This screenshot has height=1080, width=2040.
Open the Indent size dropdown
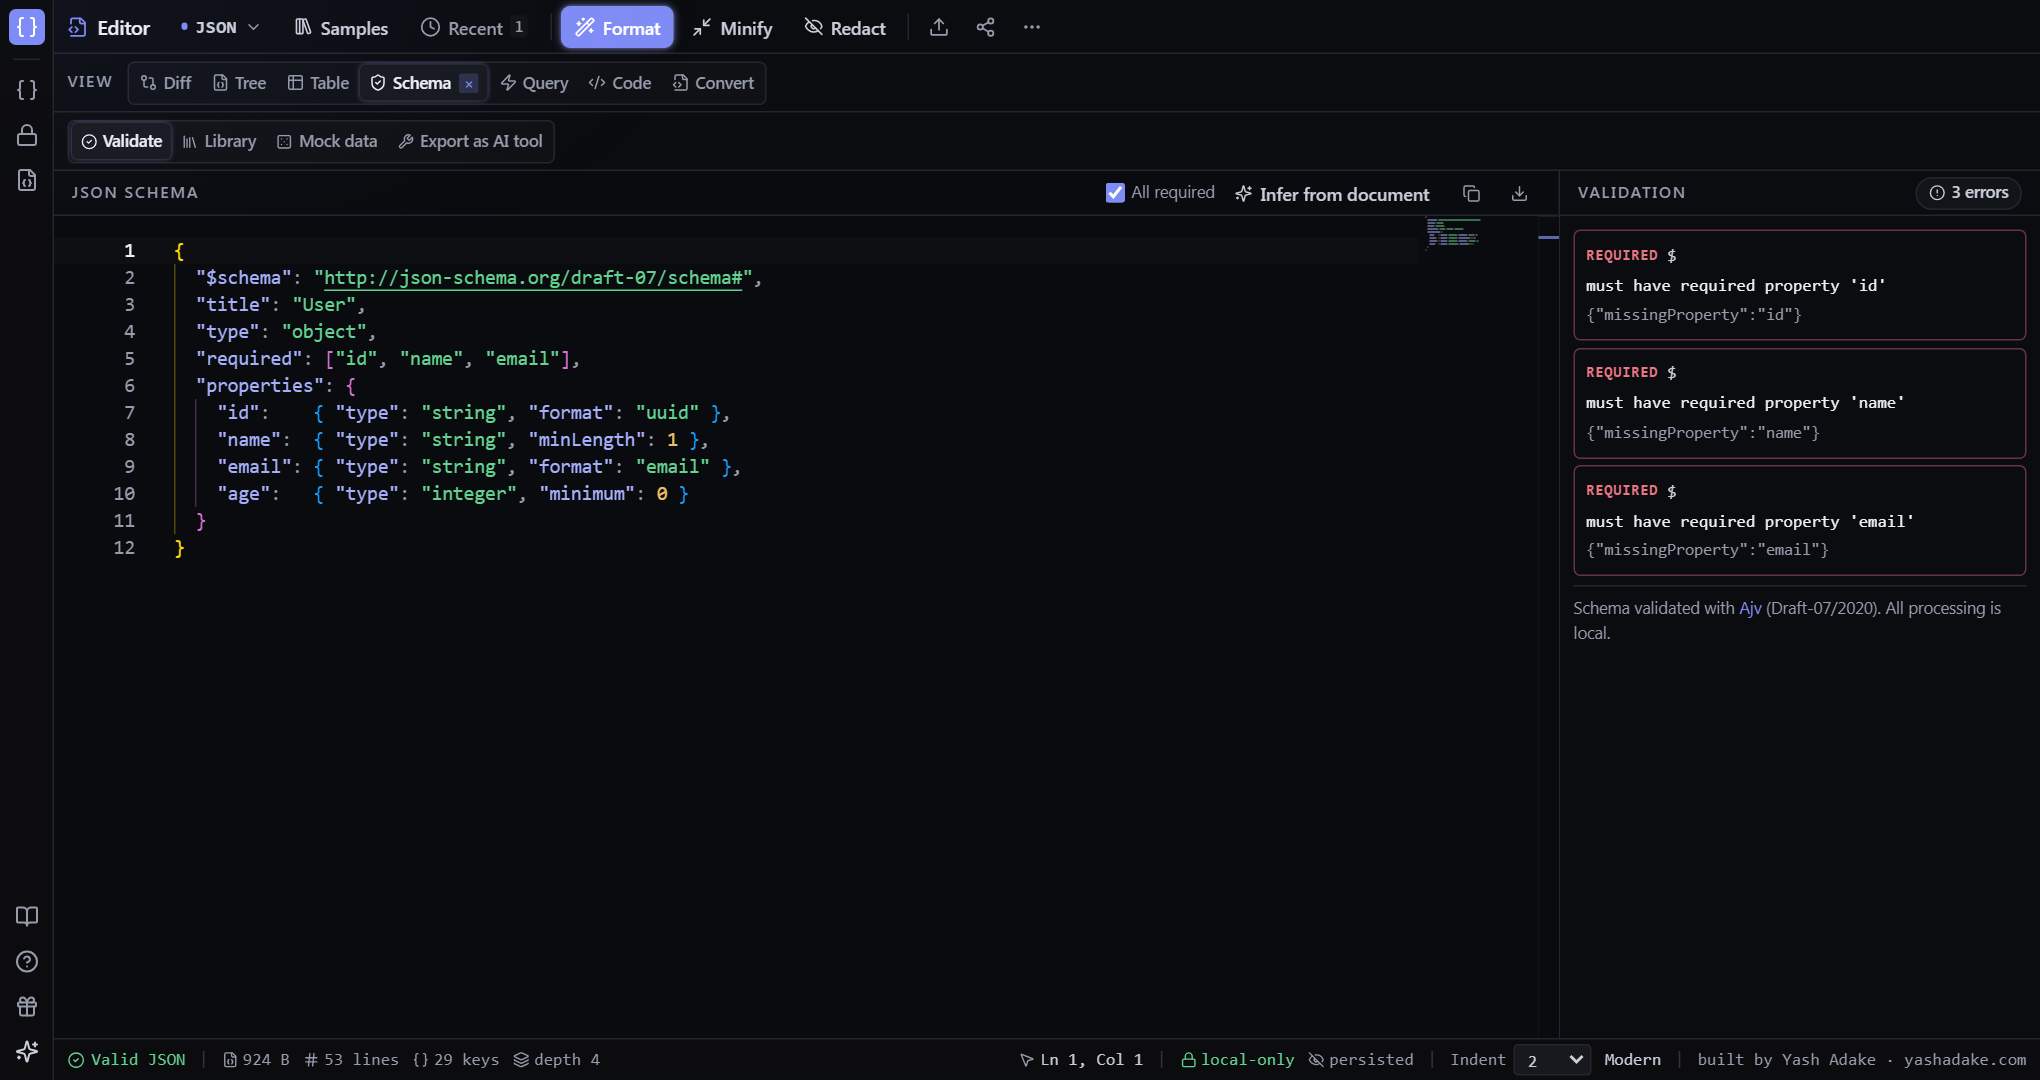pos(1553,1060)
